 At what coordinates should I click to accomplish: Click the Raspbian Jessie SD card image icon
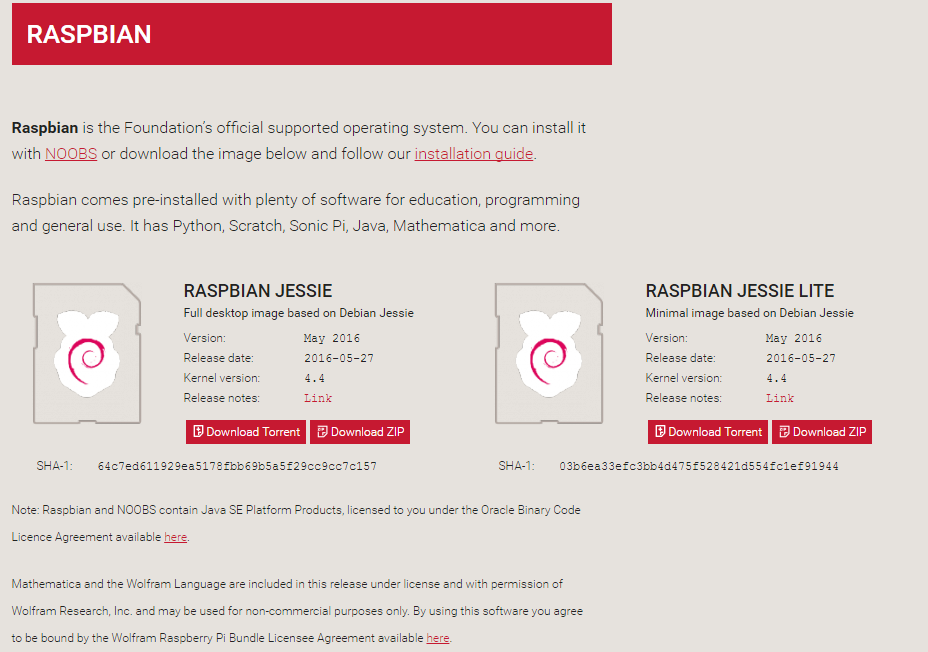87,353
